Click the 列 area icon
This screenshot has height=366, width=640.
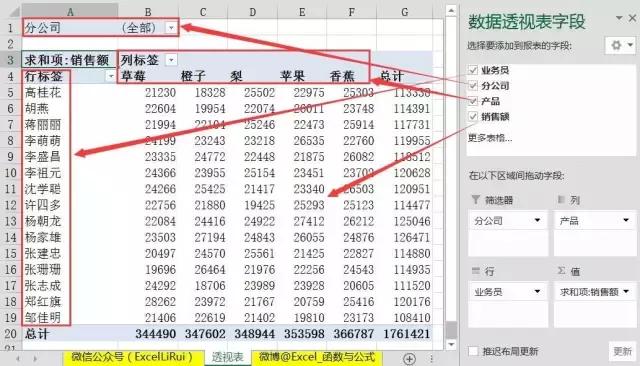click(562, 199)
